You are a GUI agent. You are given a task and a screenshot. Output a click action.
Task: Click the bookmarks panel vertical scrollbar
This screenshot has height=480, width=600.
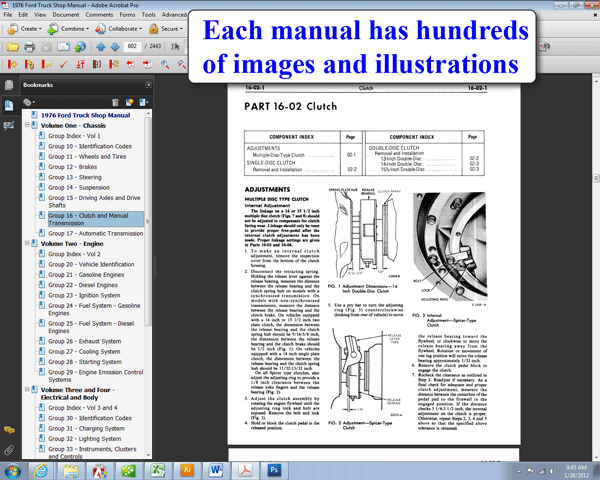148,222
